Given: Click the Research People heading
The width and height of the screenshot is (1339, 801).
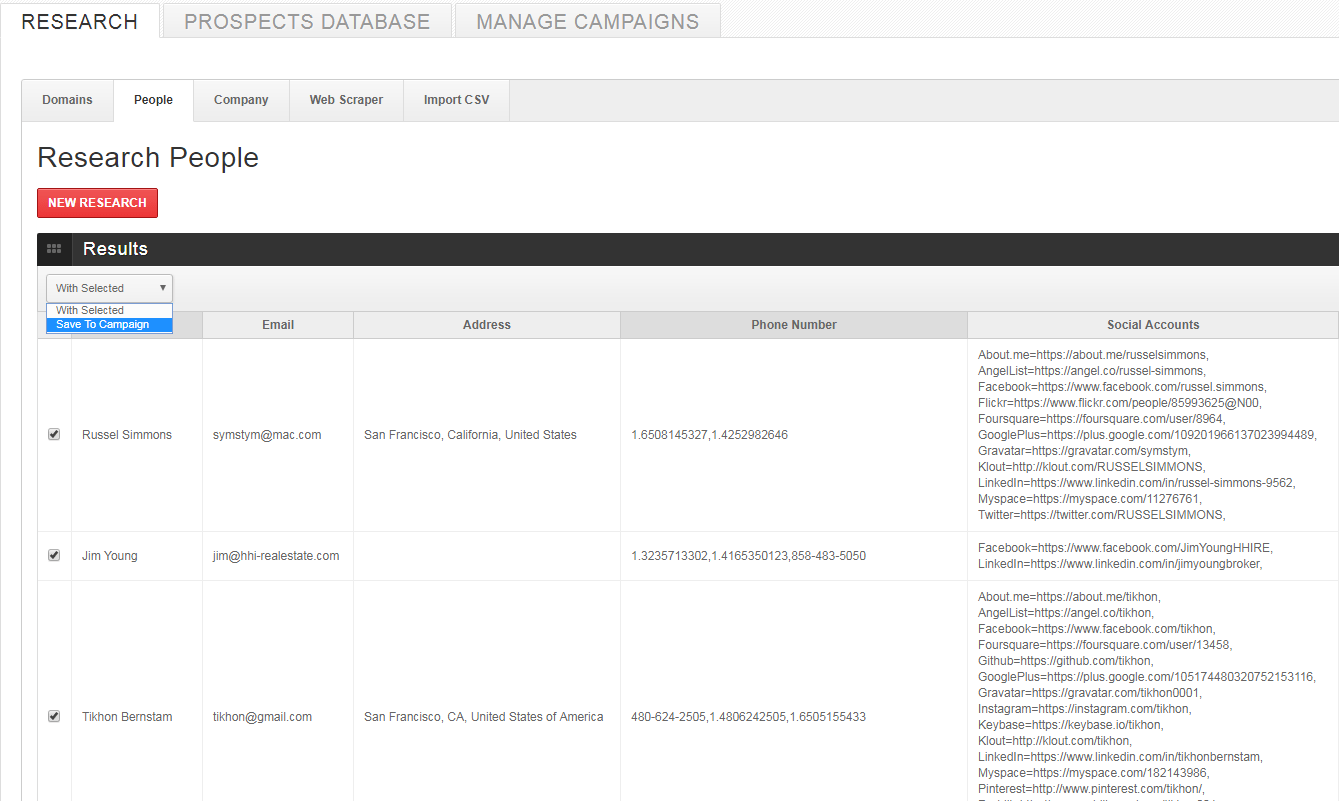Looking at the screenshot, I should point(148,158).
